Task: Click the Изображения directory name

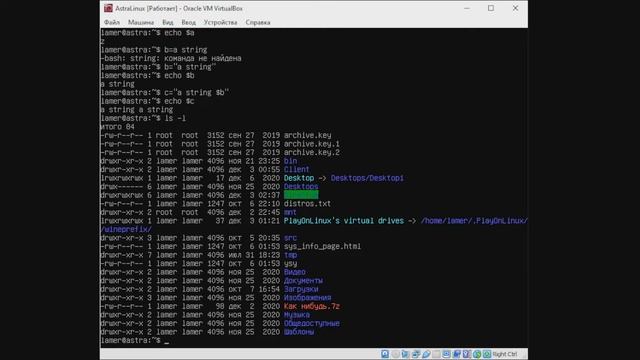Action: 307,298
